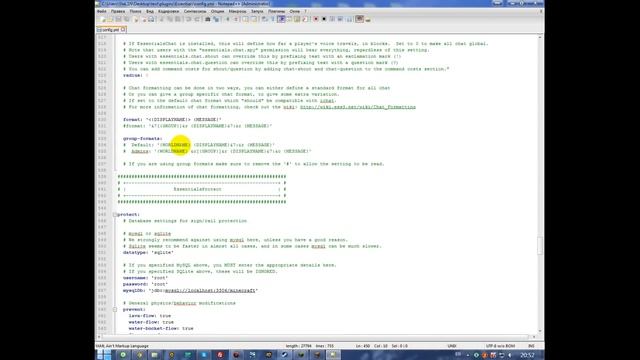Image resolution: width=640 pixels, height=360 pixels.
Task: Click horizontal scrollbar right arrow
Action: [x=534, y=337]
